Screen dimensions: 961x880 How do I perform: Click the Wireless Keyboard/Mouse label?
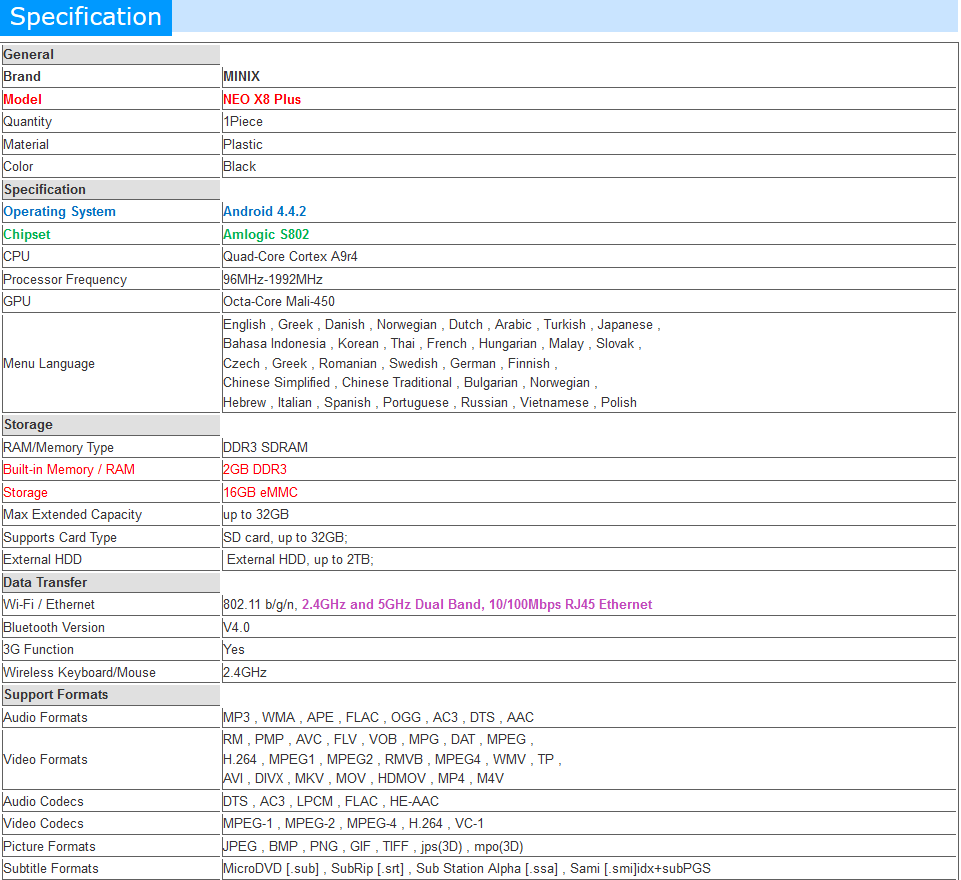pos(80,673)
